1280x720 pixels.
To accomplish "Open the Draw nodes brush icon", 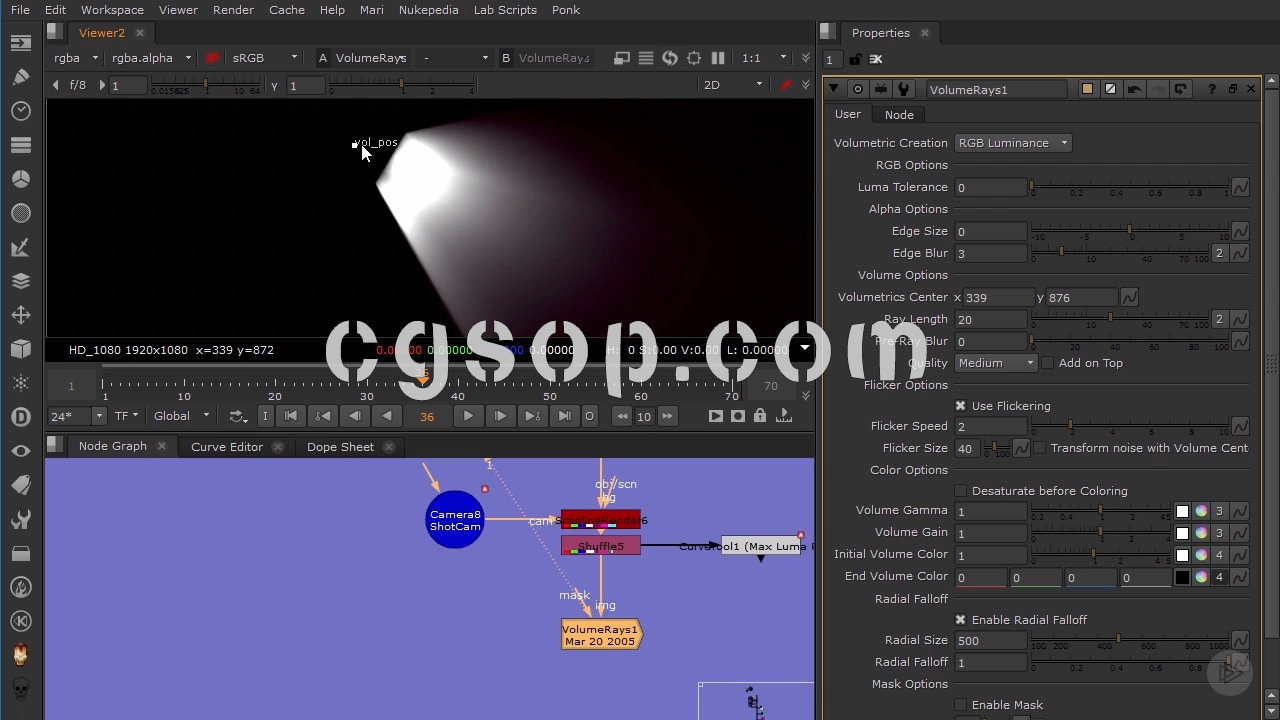I will click(21, 77).
